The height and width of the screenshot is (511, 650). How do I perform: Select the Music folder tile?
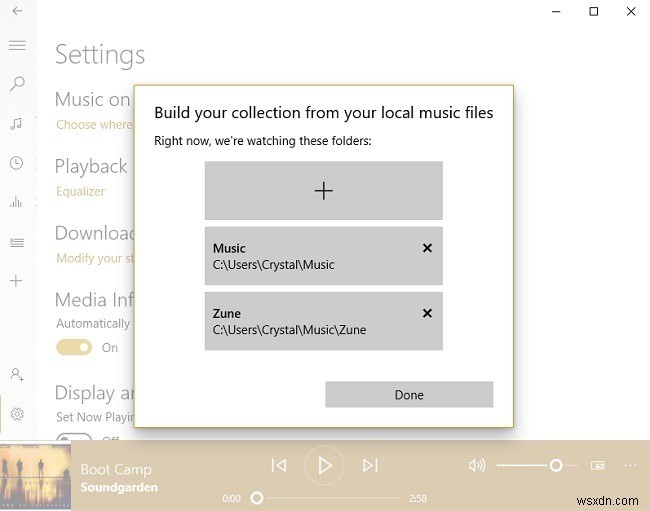[x=323, y=256]
